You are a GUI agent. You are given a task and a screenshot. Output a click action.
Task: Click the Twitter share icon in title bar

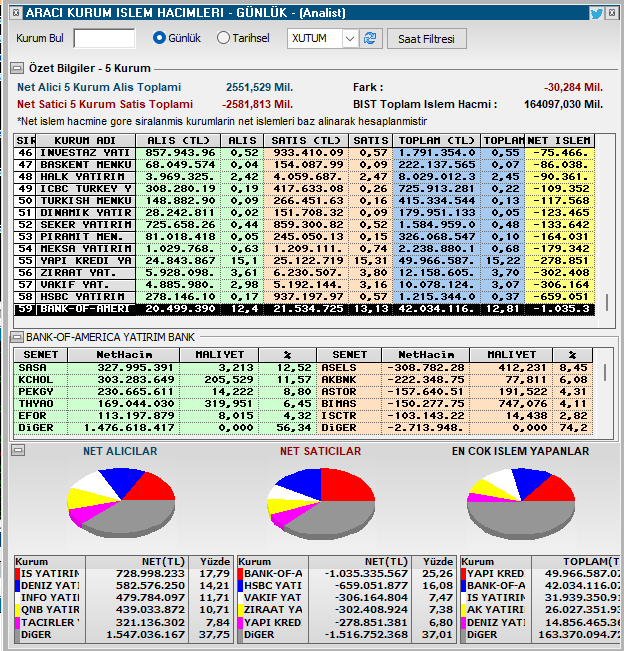point(597,13)
